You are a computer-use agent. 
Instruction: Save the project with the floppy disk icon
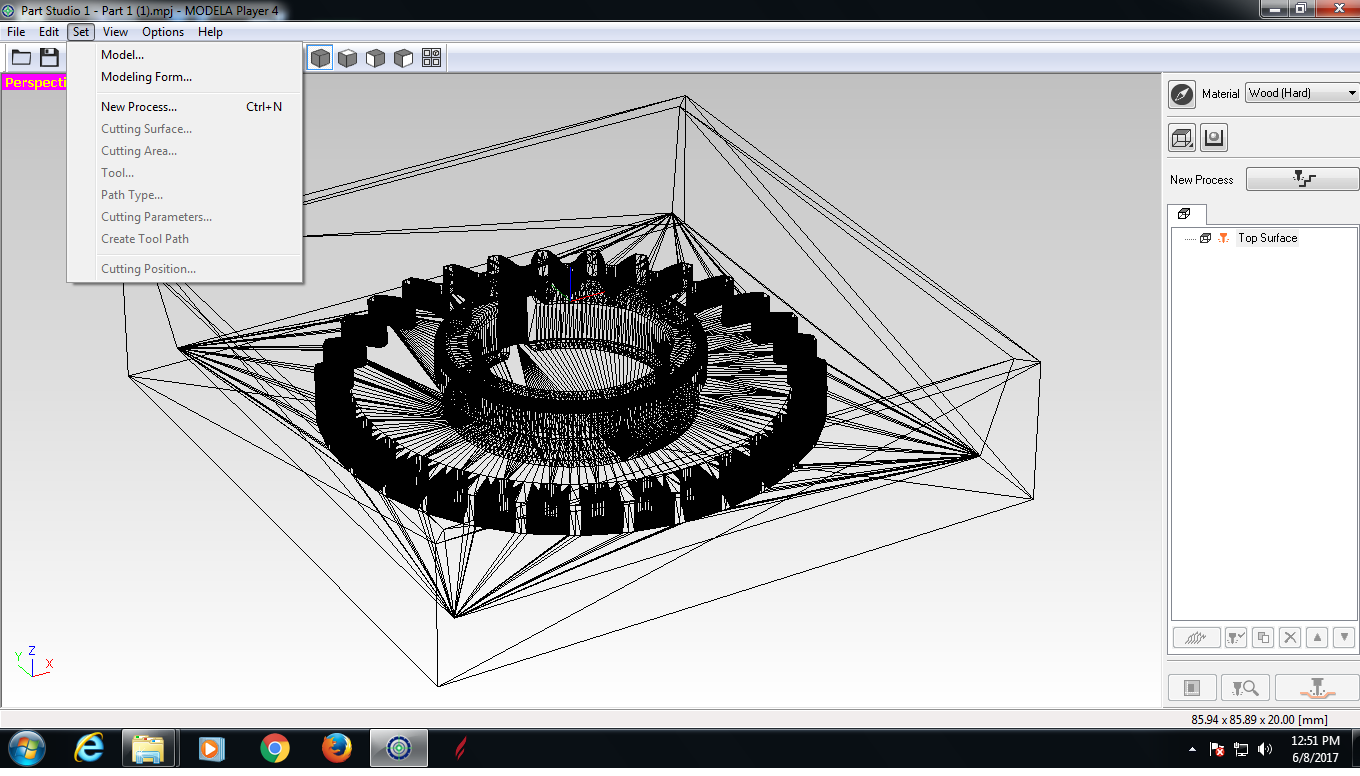point(49,58)
